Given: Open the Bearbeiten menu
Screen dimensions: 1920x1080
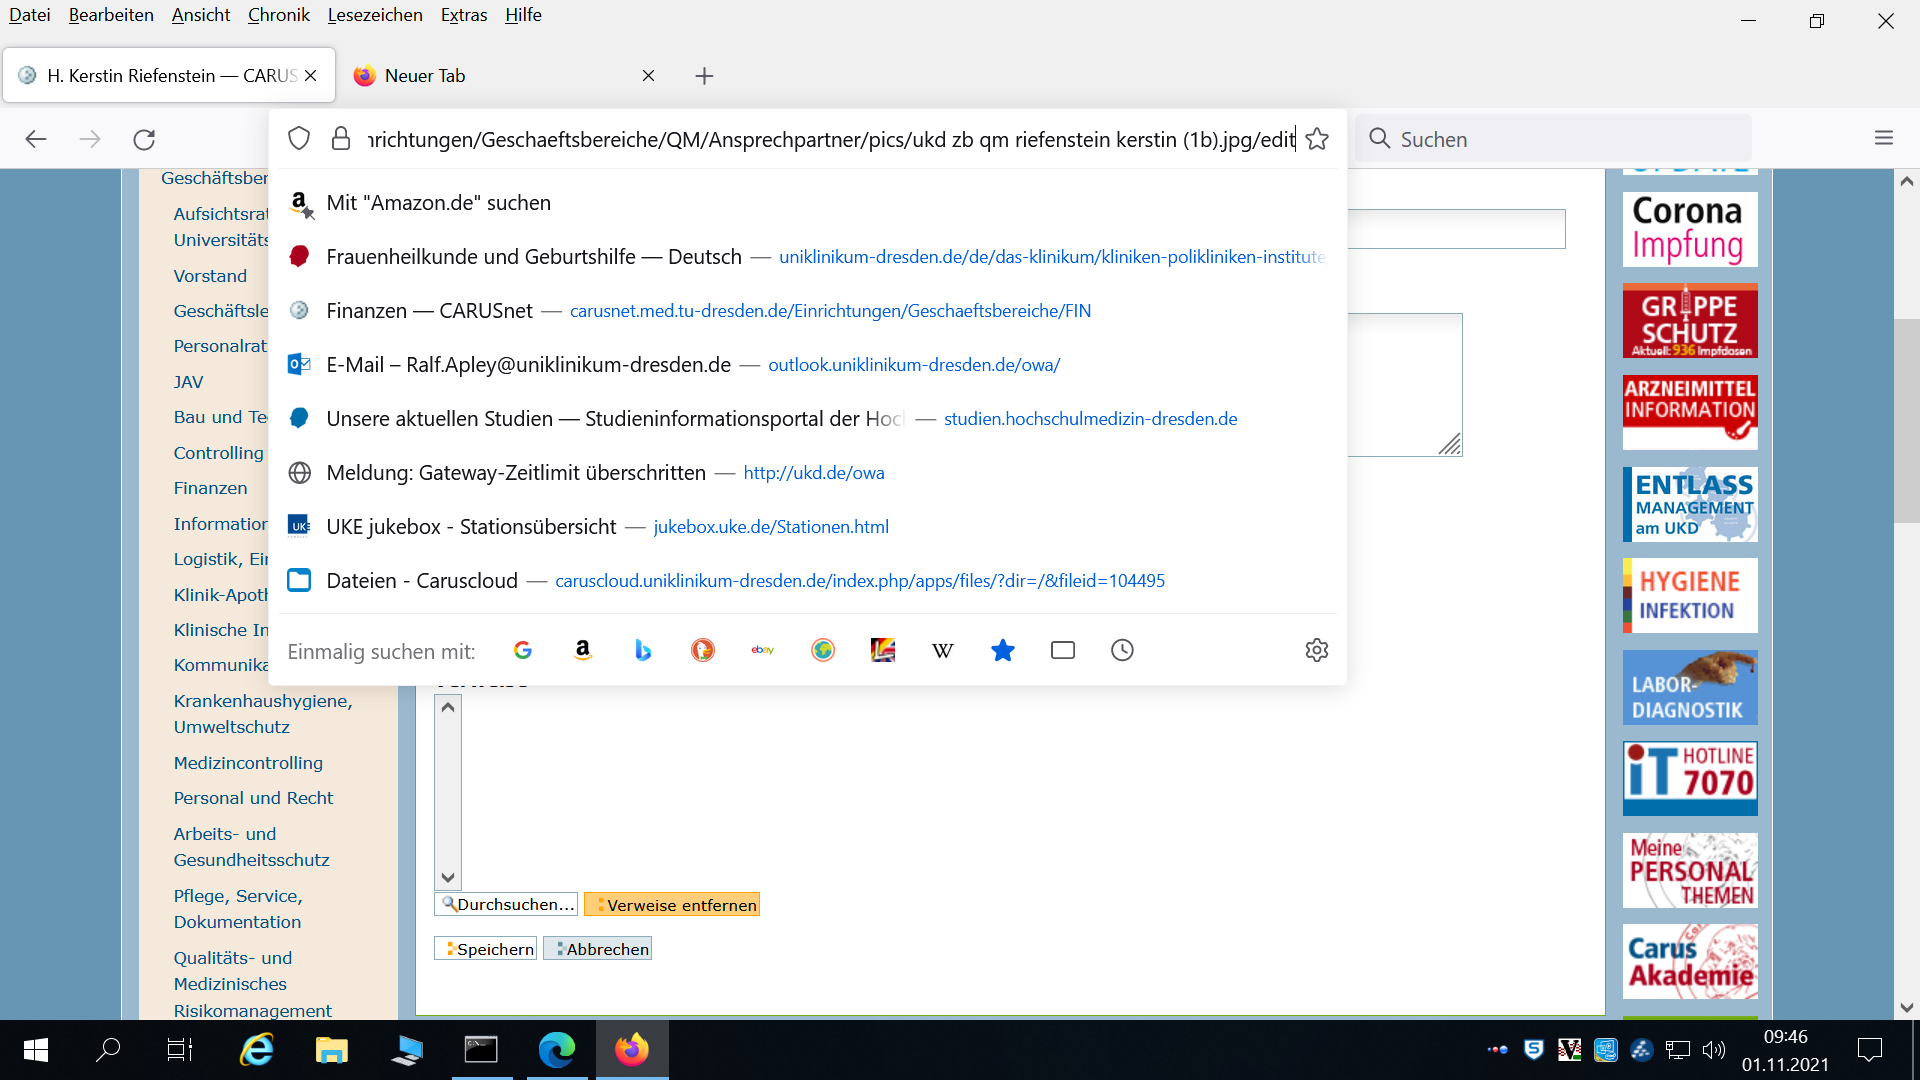Looking at the screenshot, I should 111,15.
